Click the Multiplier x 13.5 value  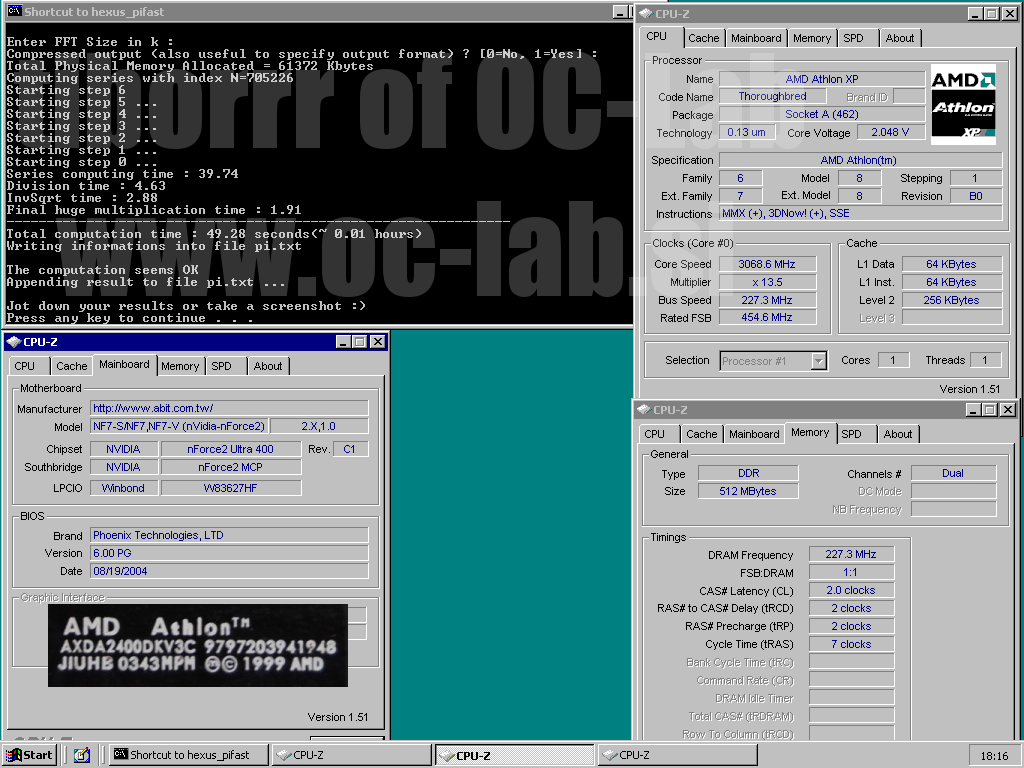[x=767, y=282]
